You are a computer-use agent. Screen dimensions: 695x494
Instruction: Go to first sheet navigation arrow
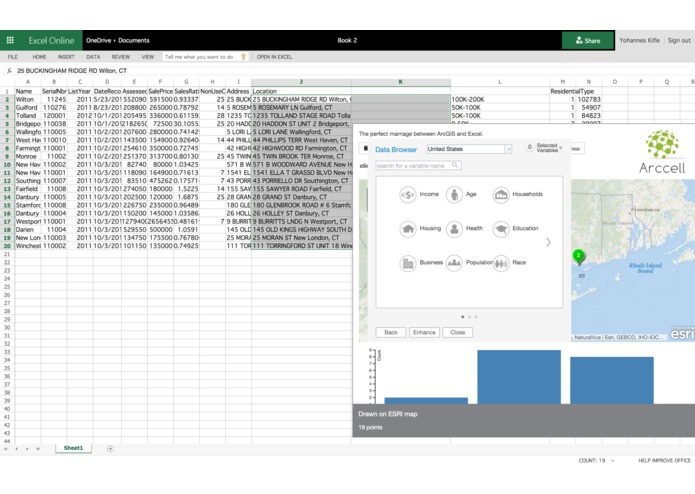tap(6, 449)
